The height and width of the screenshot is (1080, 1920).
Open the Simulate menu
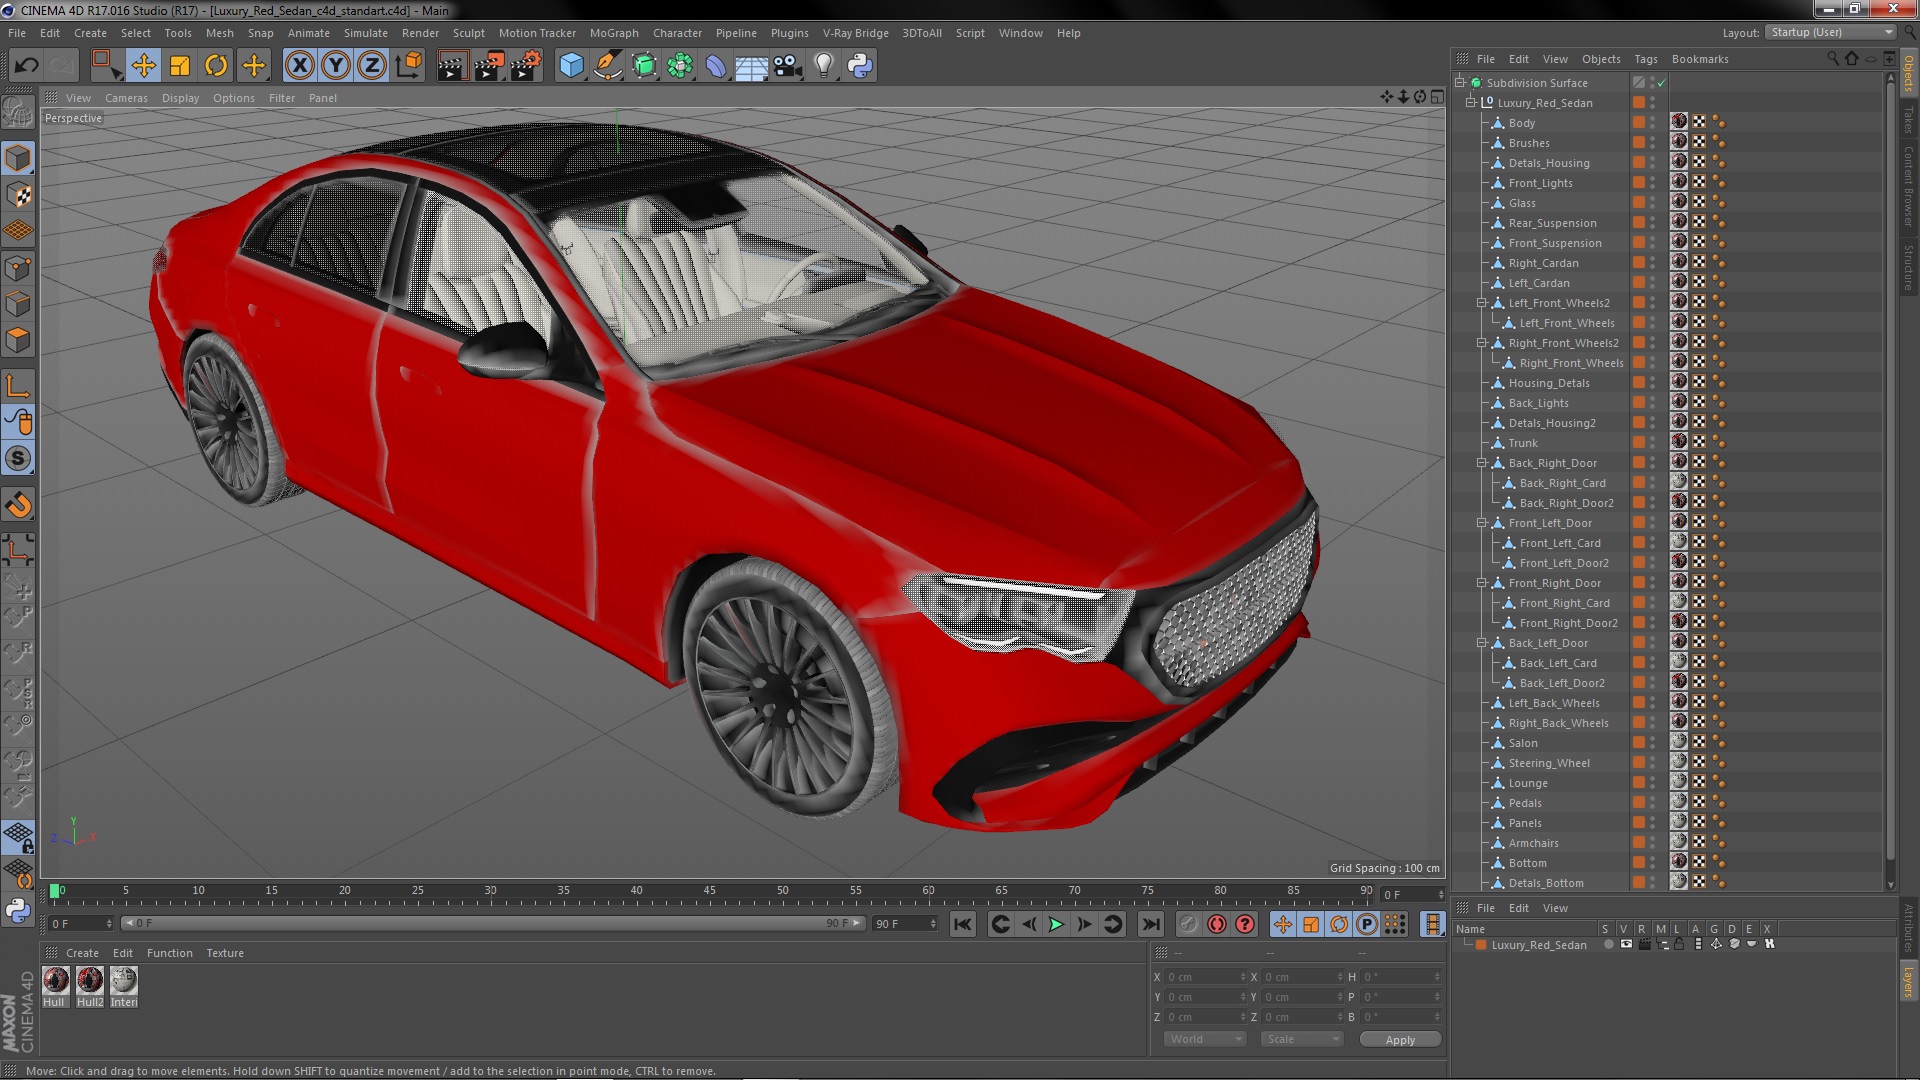click(366, 33)
